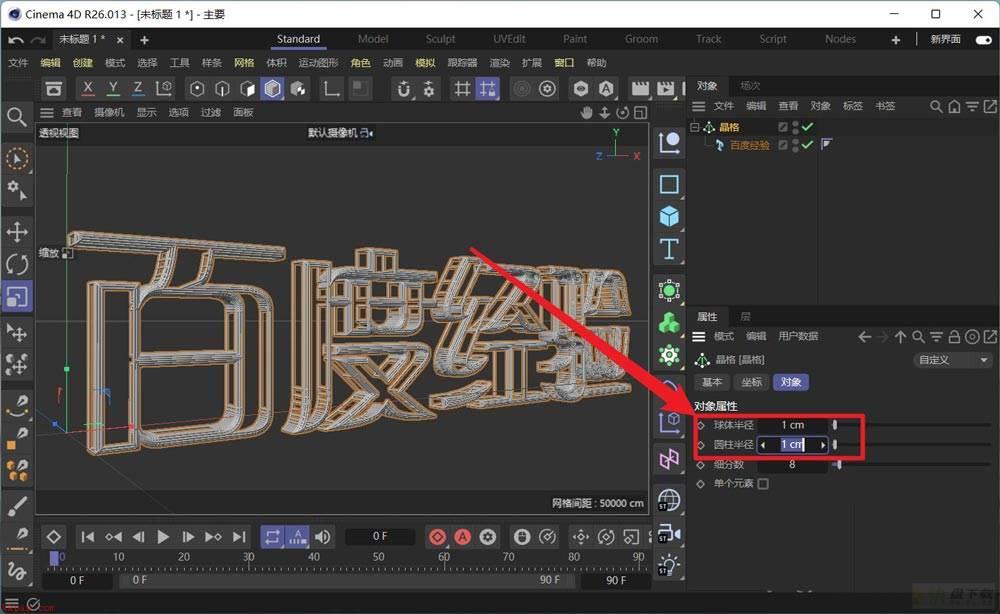The width and height of the screenshot is (1000, 614).
Task: Increase 圆柱半径 with right arrow
Action: tap(823, 445)
